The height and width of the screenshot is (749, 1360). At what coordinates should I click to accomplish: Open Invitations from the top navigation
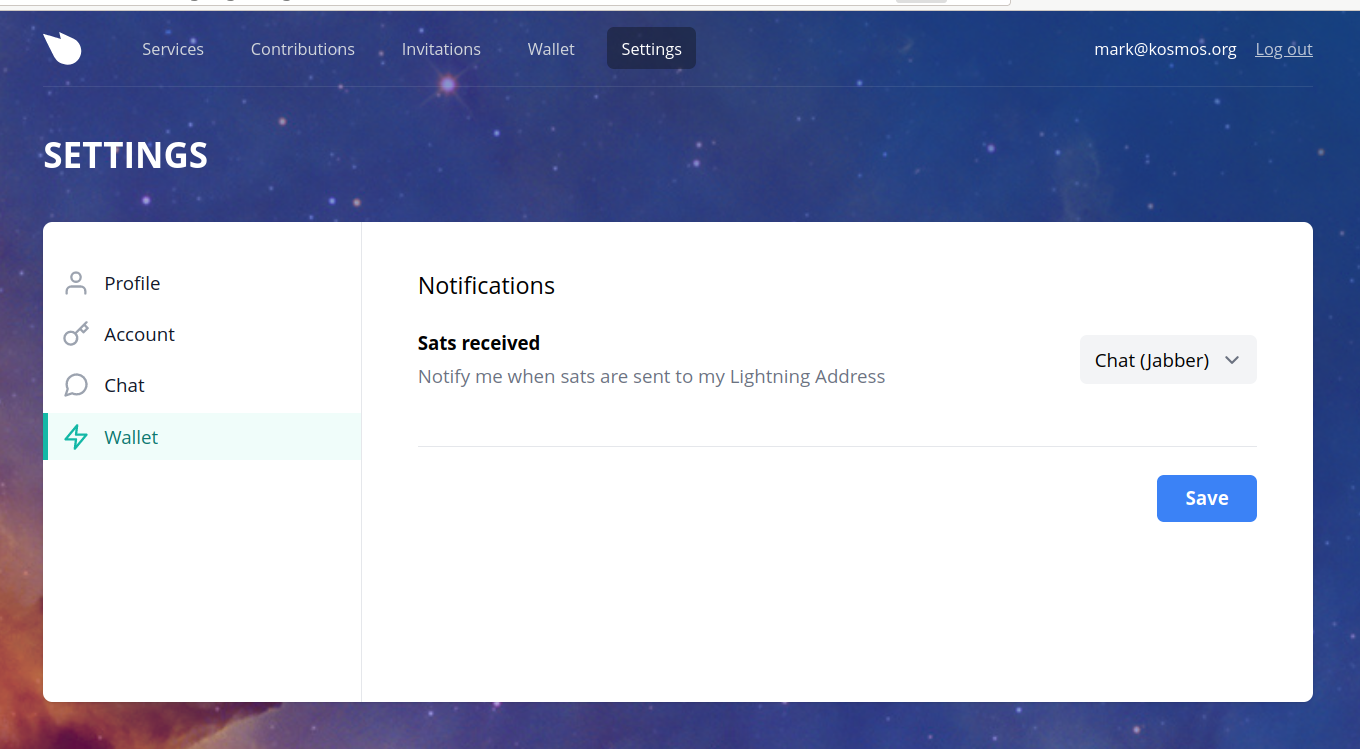coord(441,49)
